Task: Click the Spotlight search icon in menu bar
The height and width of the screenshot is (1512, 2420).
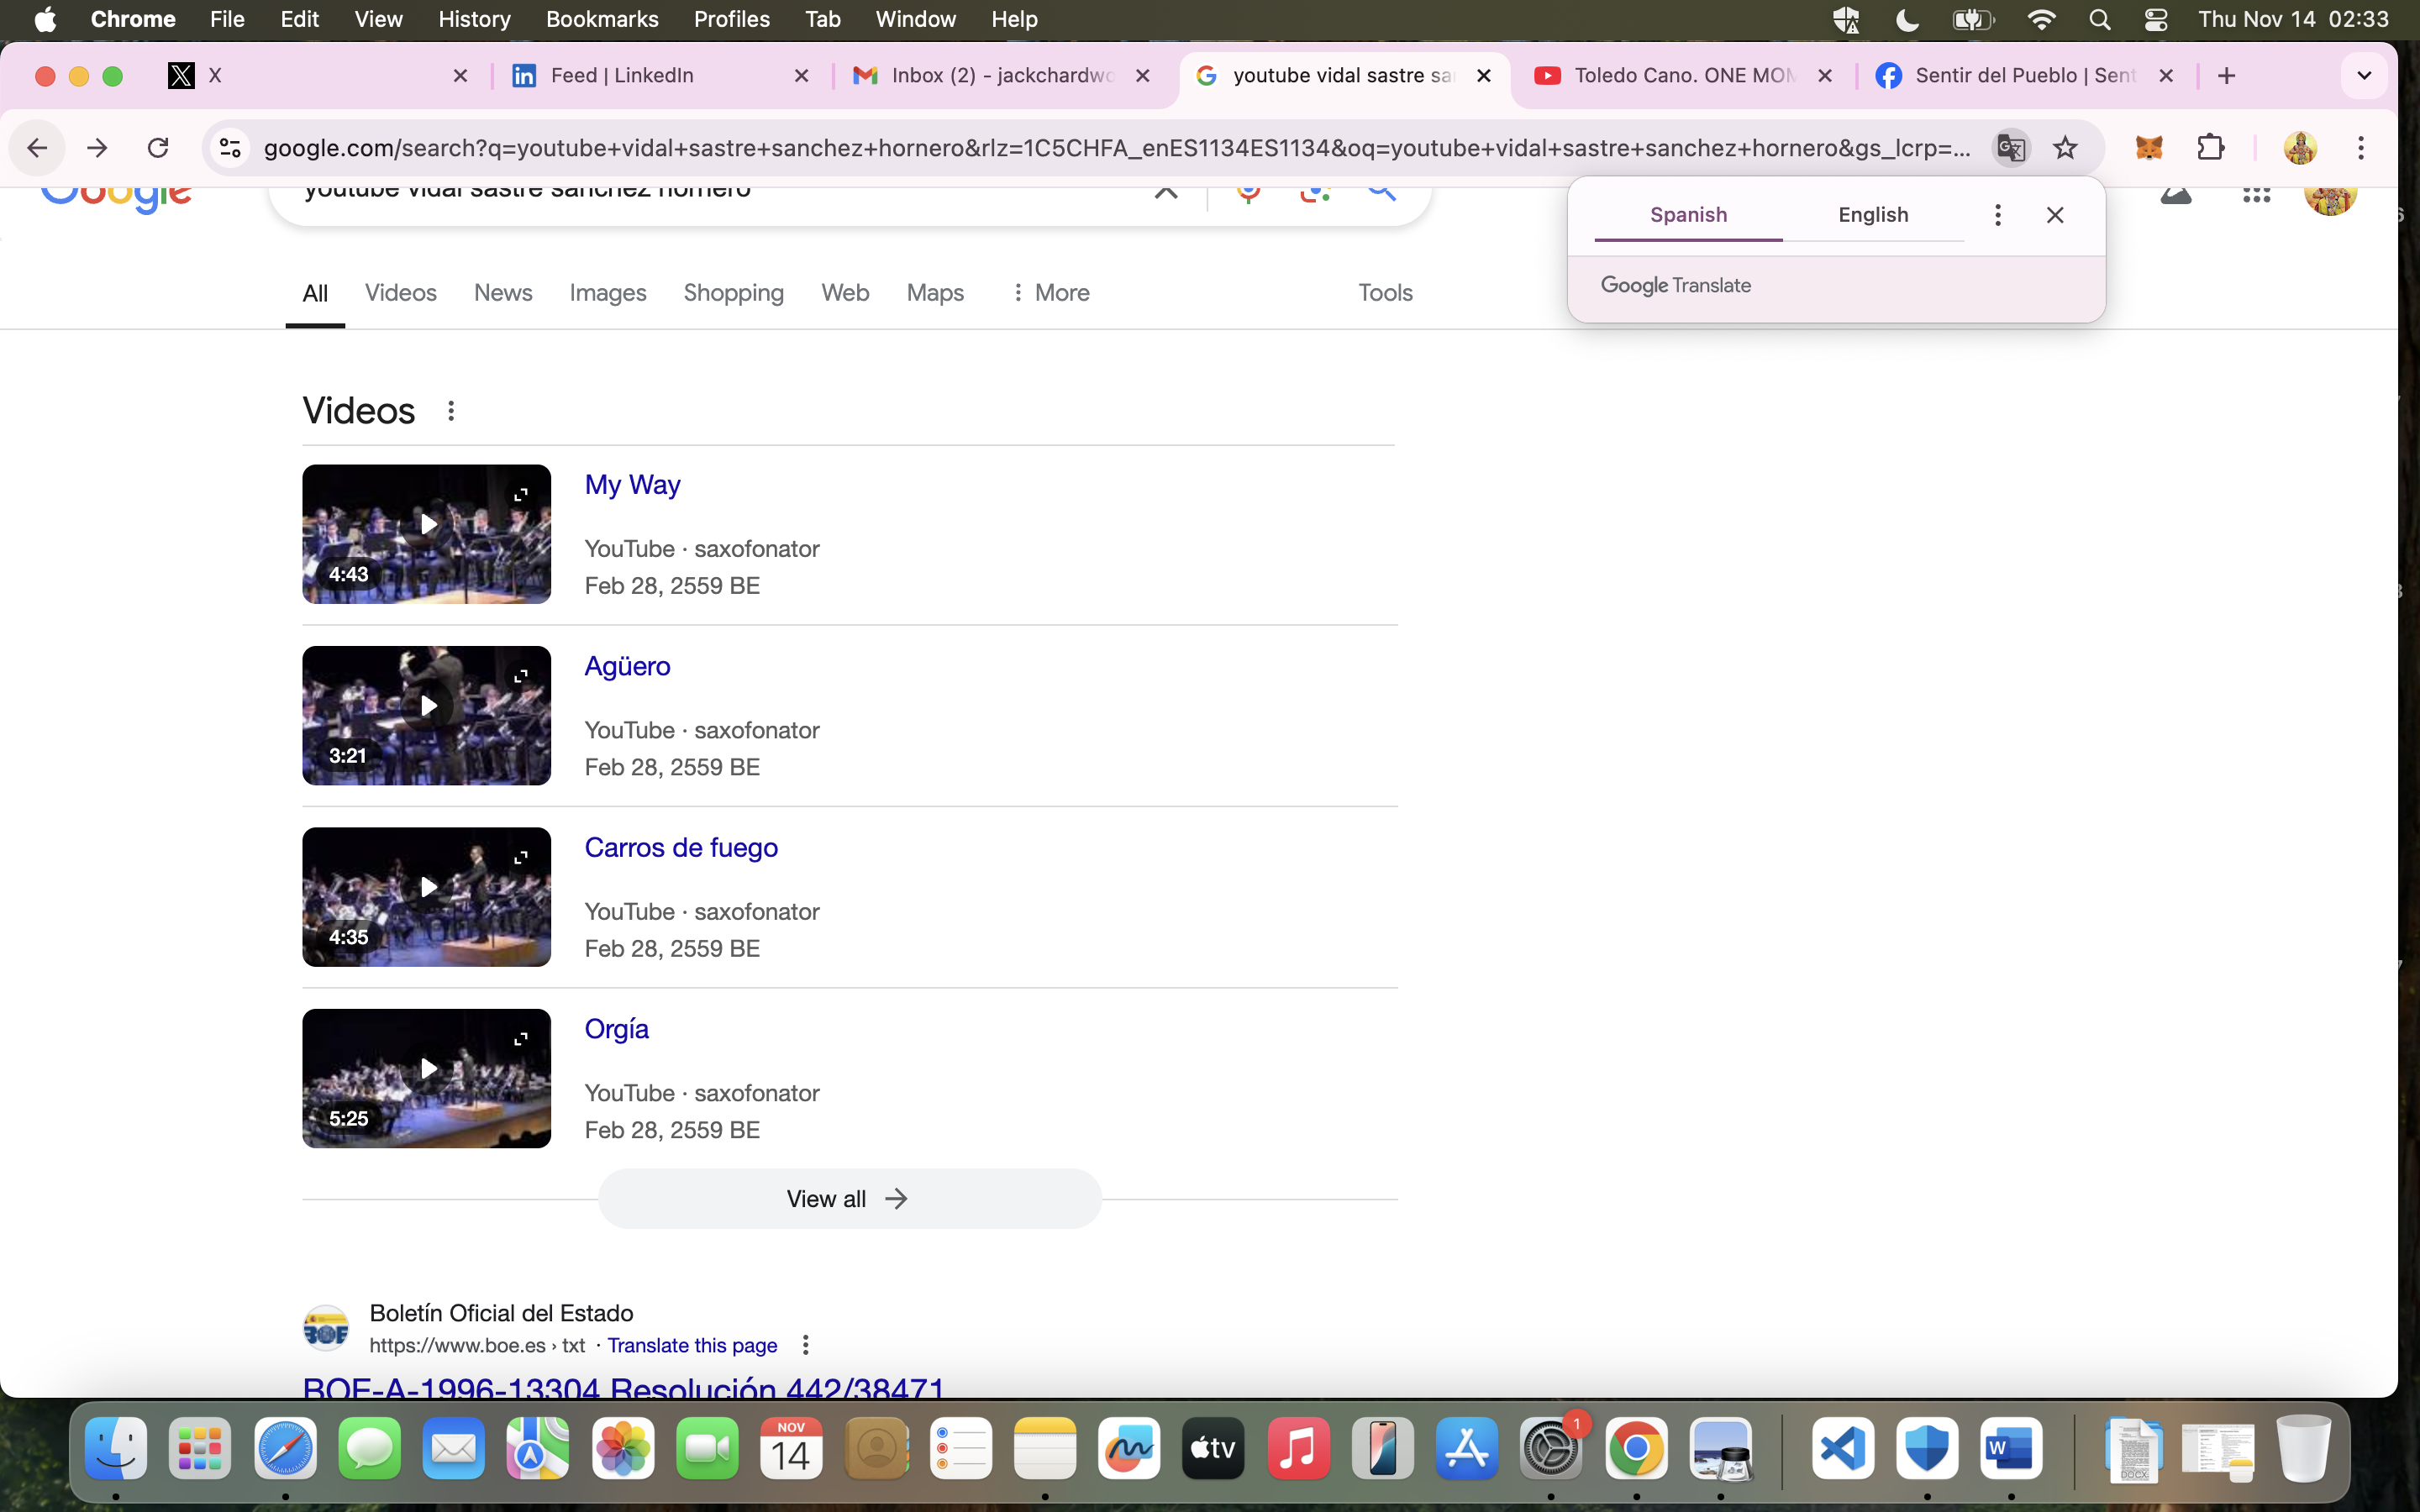Action: 2099,20
